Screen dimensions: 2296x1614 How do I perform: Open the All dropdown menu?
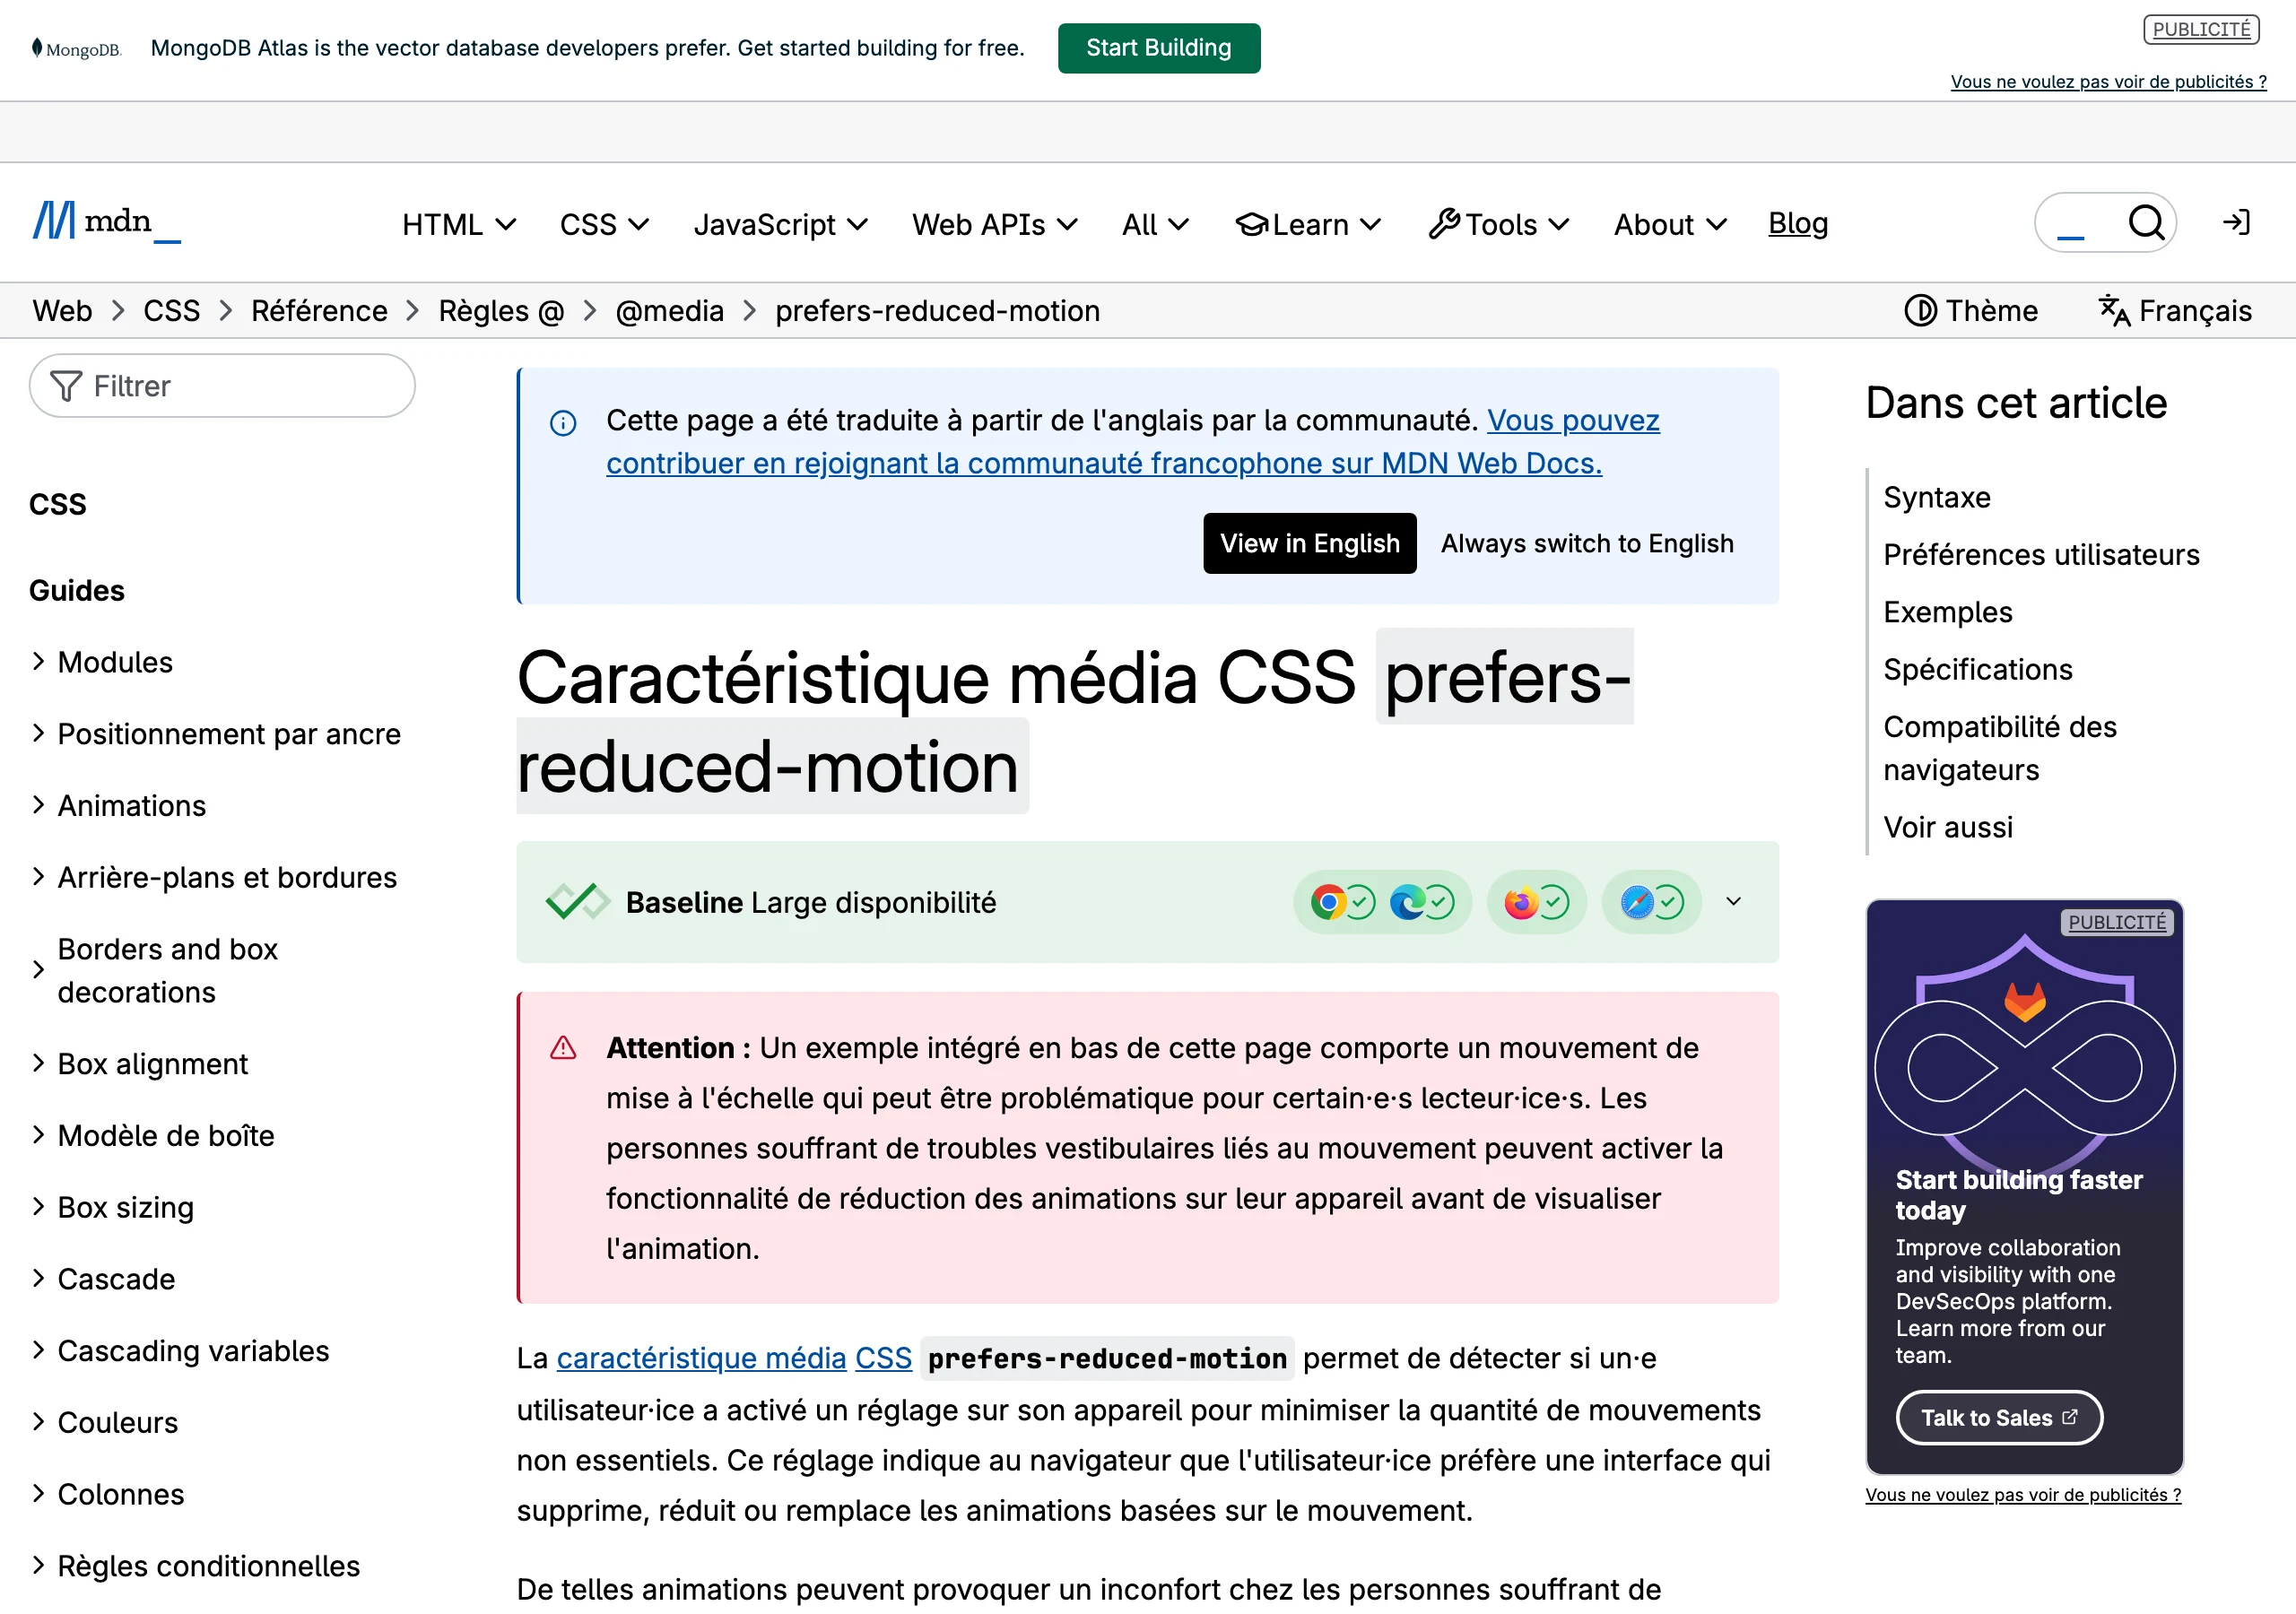tap(1155, 224)
